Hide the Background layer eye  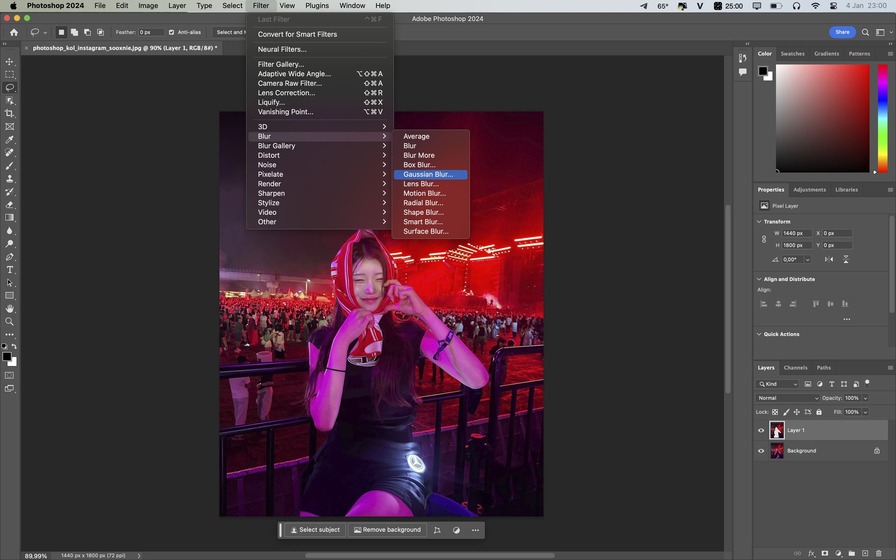click(x=761, y=451)
